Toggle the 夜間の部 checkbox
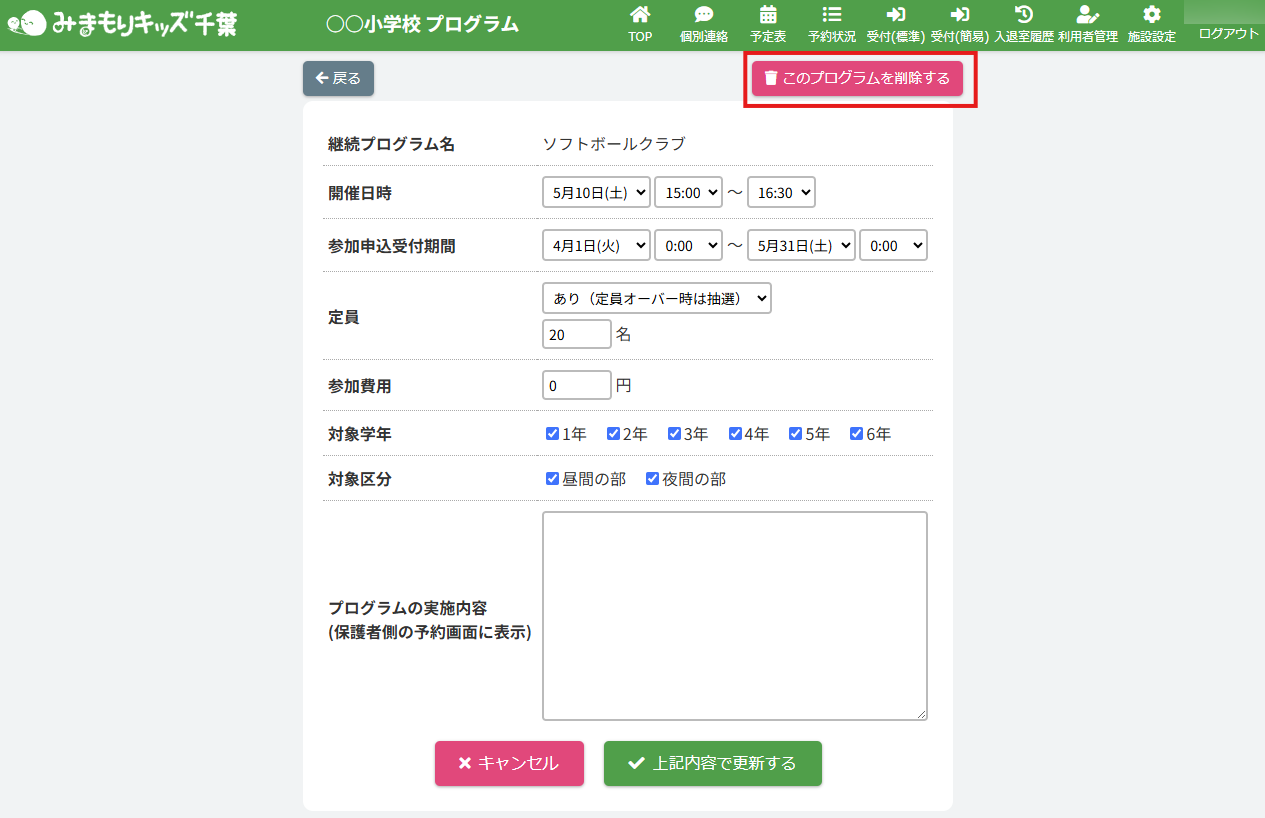The height and width of the screenshot is (818, 1265). pos(652,479)
